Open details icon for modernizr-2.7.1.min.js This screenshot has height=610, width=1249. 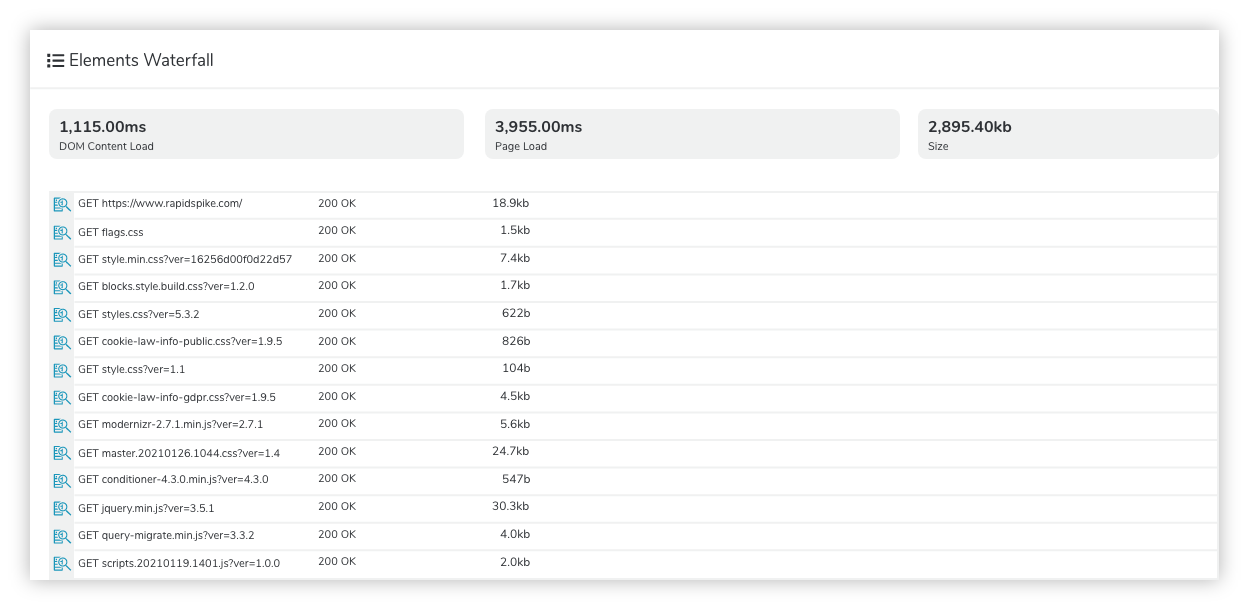pyautogui.click(x=62, y=425)
